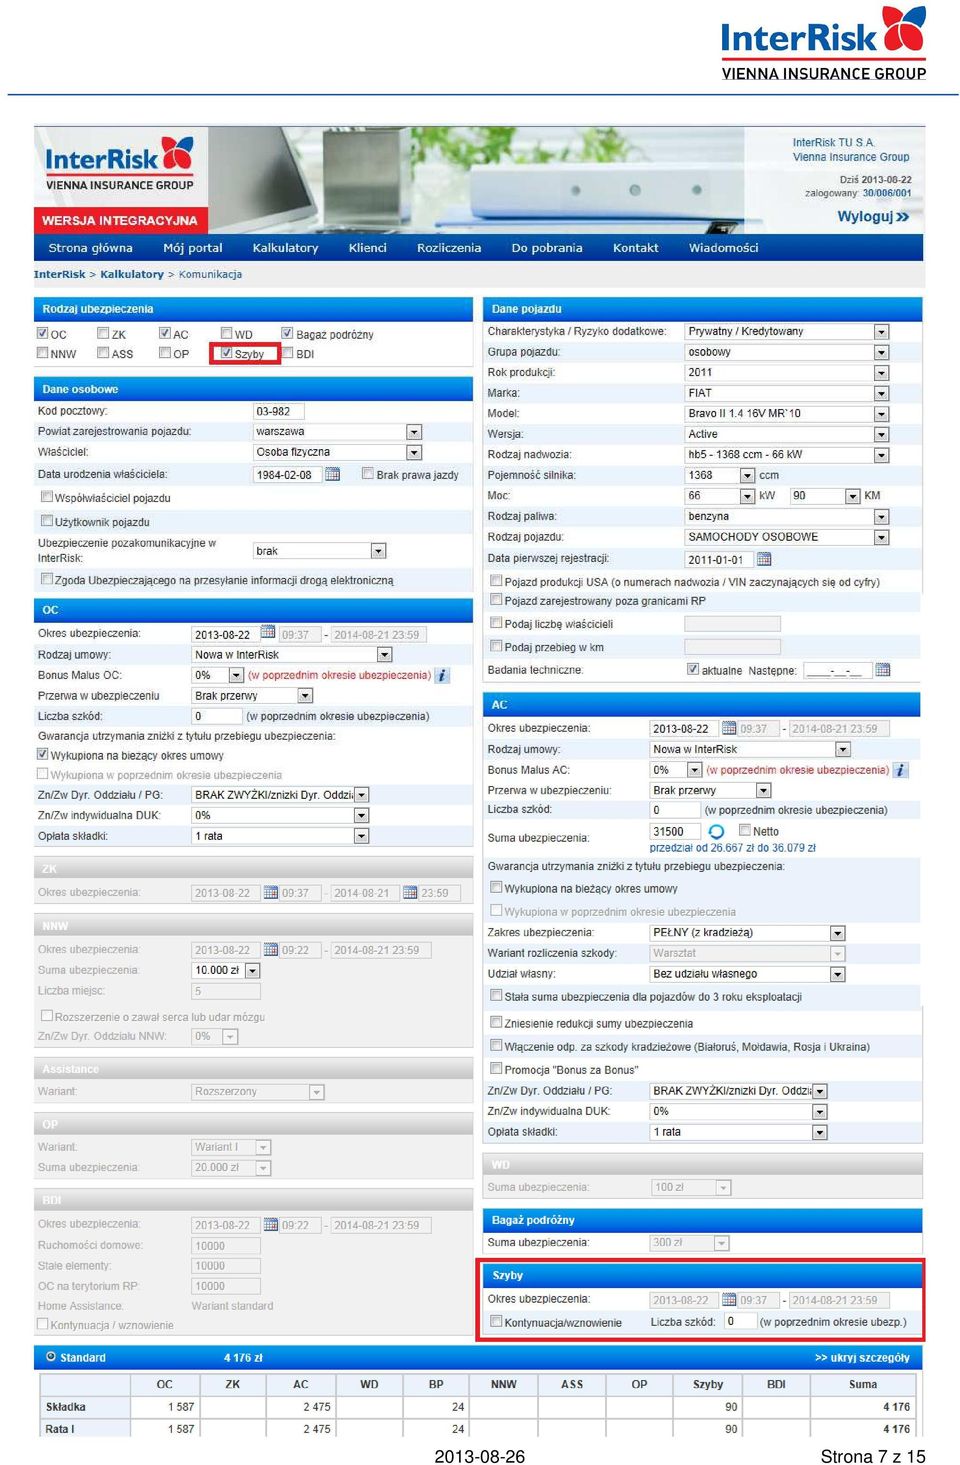Open calendar for ZK end date
Viewport: 960px width, 1465px height.
tap(410, 892)
